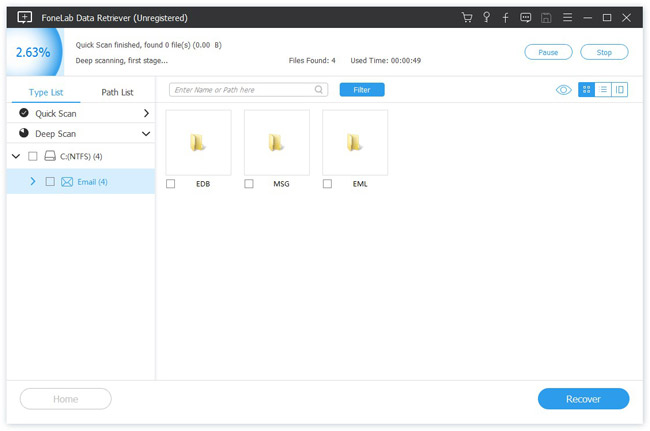Switch to detail column view

[x=619, y=90]
